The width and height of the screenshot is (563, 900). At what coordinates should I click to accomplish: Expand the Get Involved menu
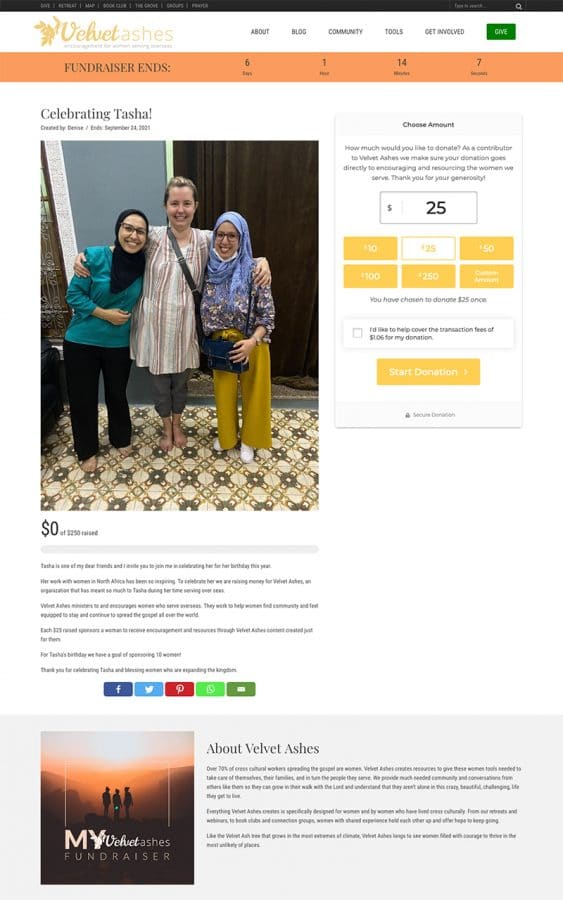(444, 32)
